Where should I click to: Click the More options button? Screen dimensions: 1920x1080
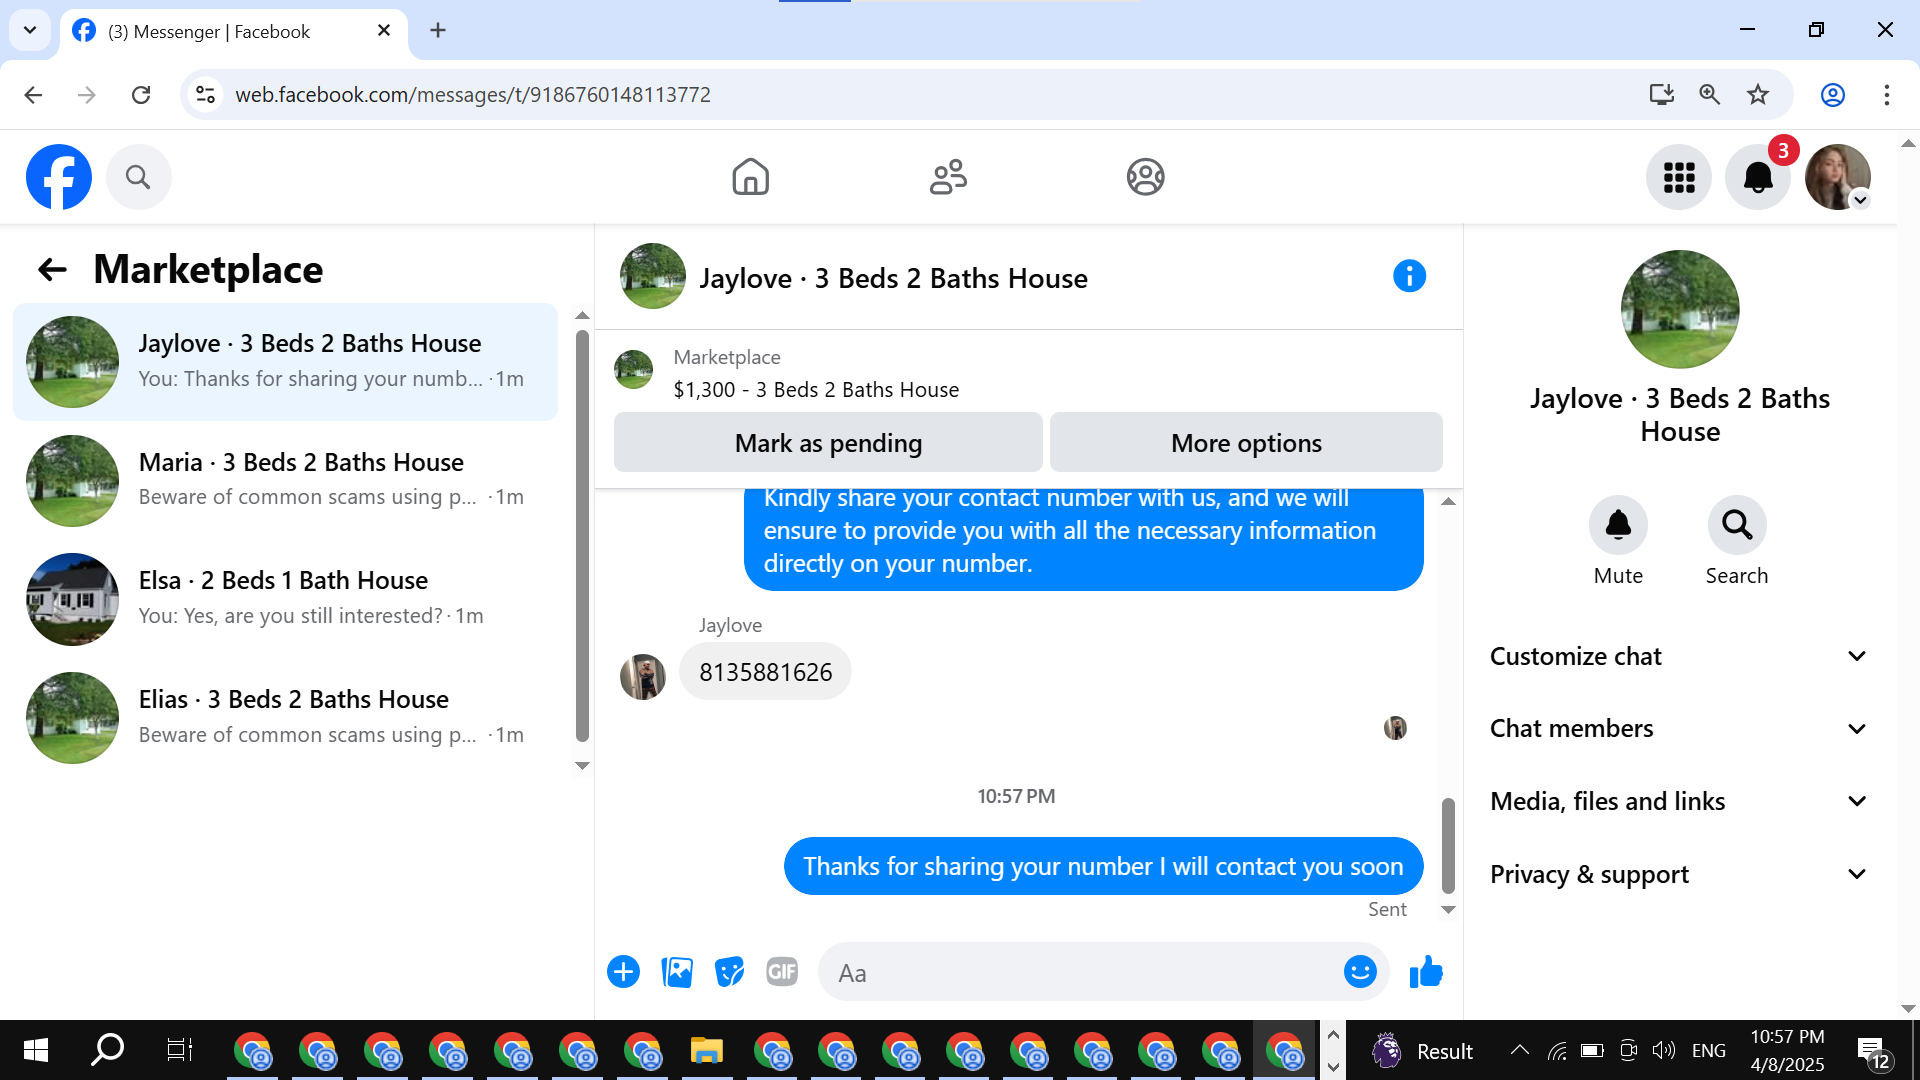[1246, 443]
